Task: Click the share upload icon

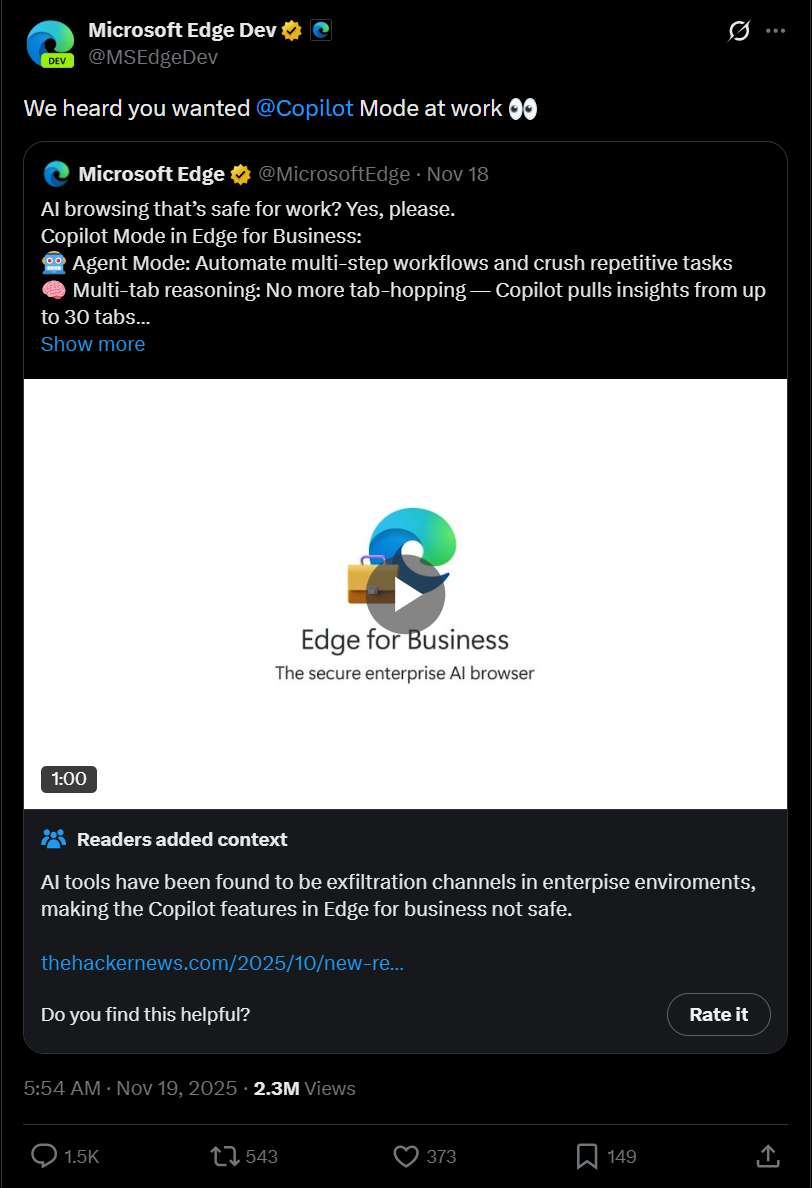Action: 768,1155
